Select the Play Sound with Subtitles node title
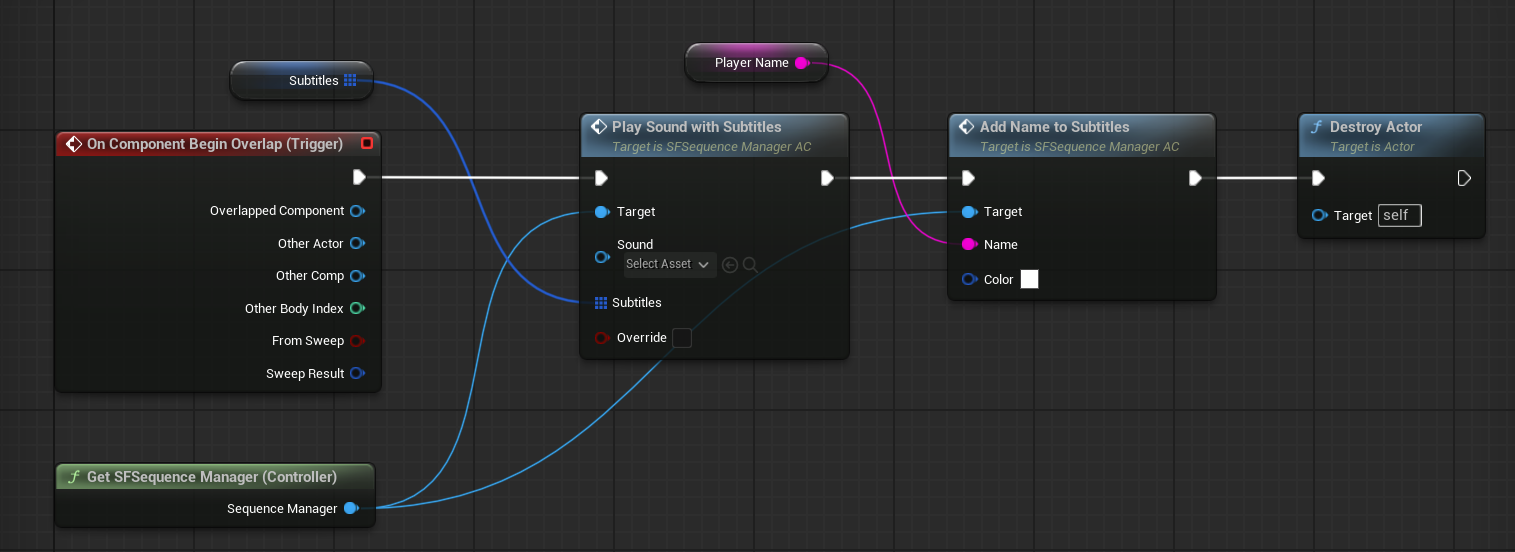Viewport: 1515px width, 552px height. point(697,127)
